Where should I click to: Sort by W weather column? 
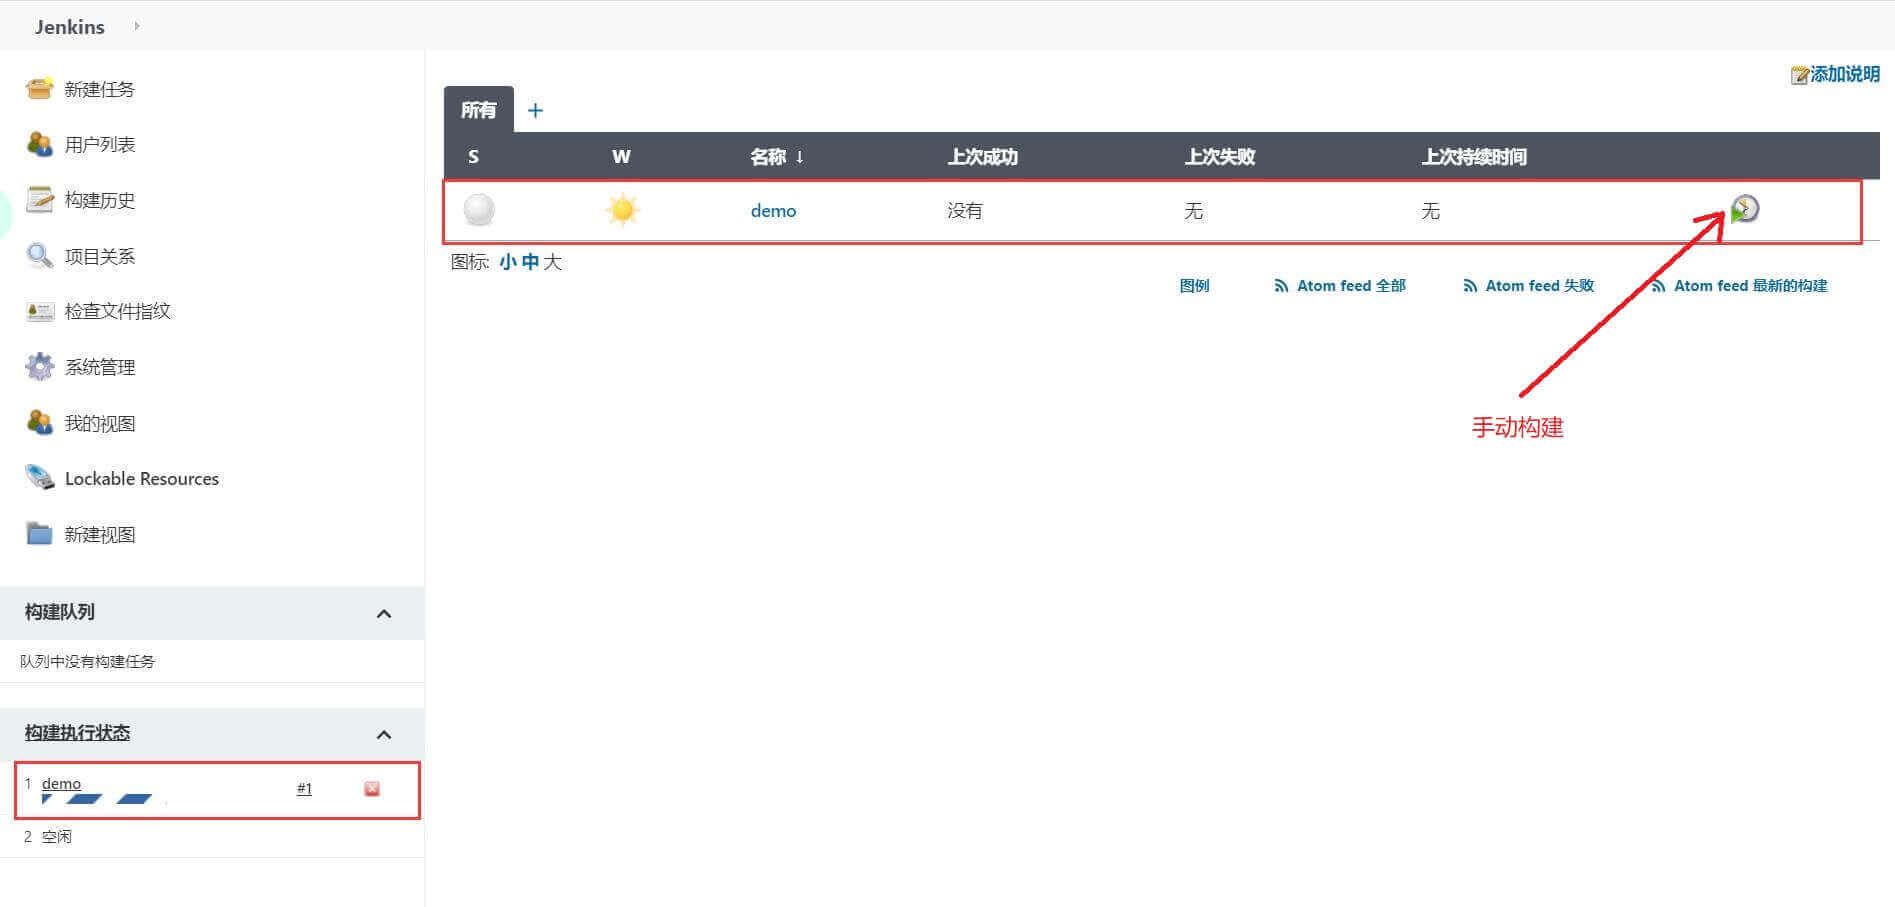621,157
